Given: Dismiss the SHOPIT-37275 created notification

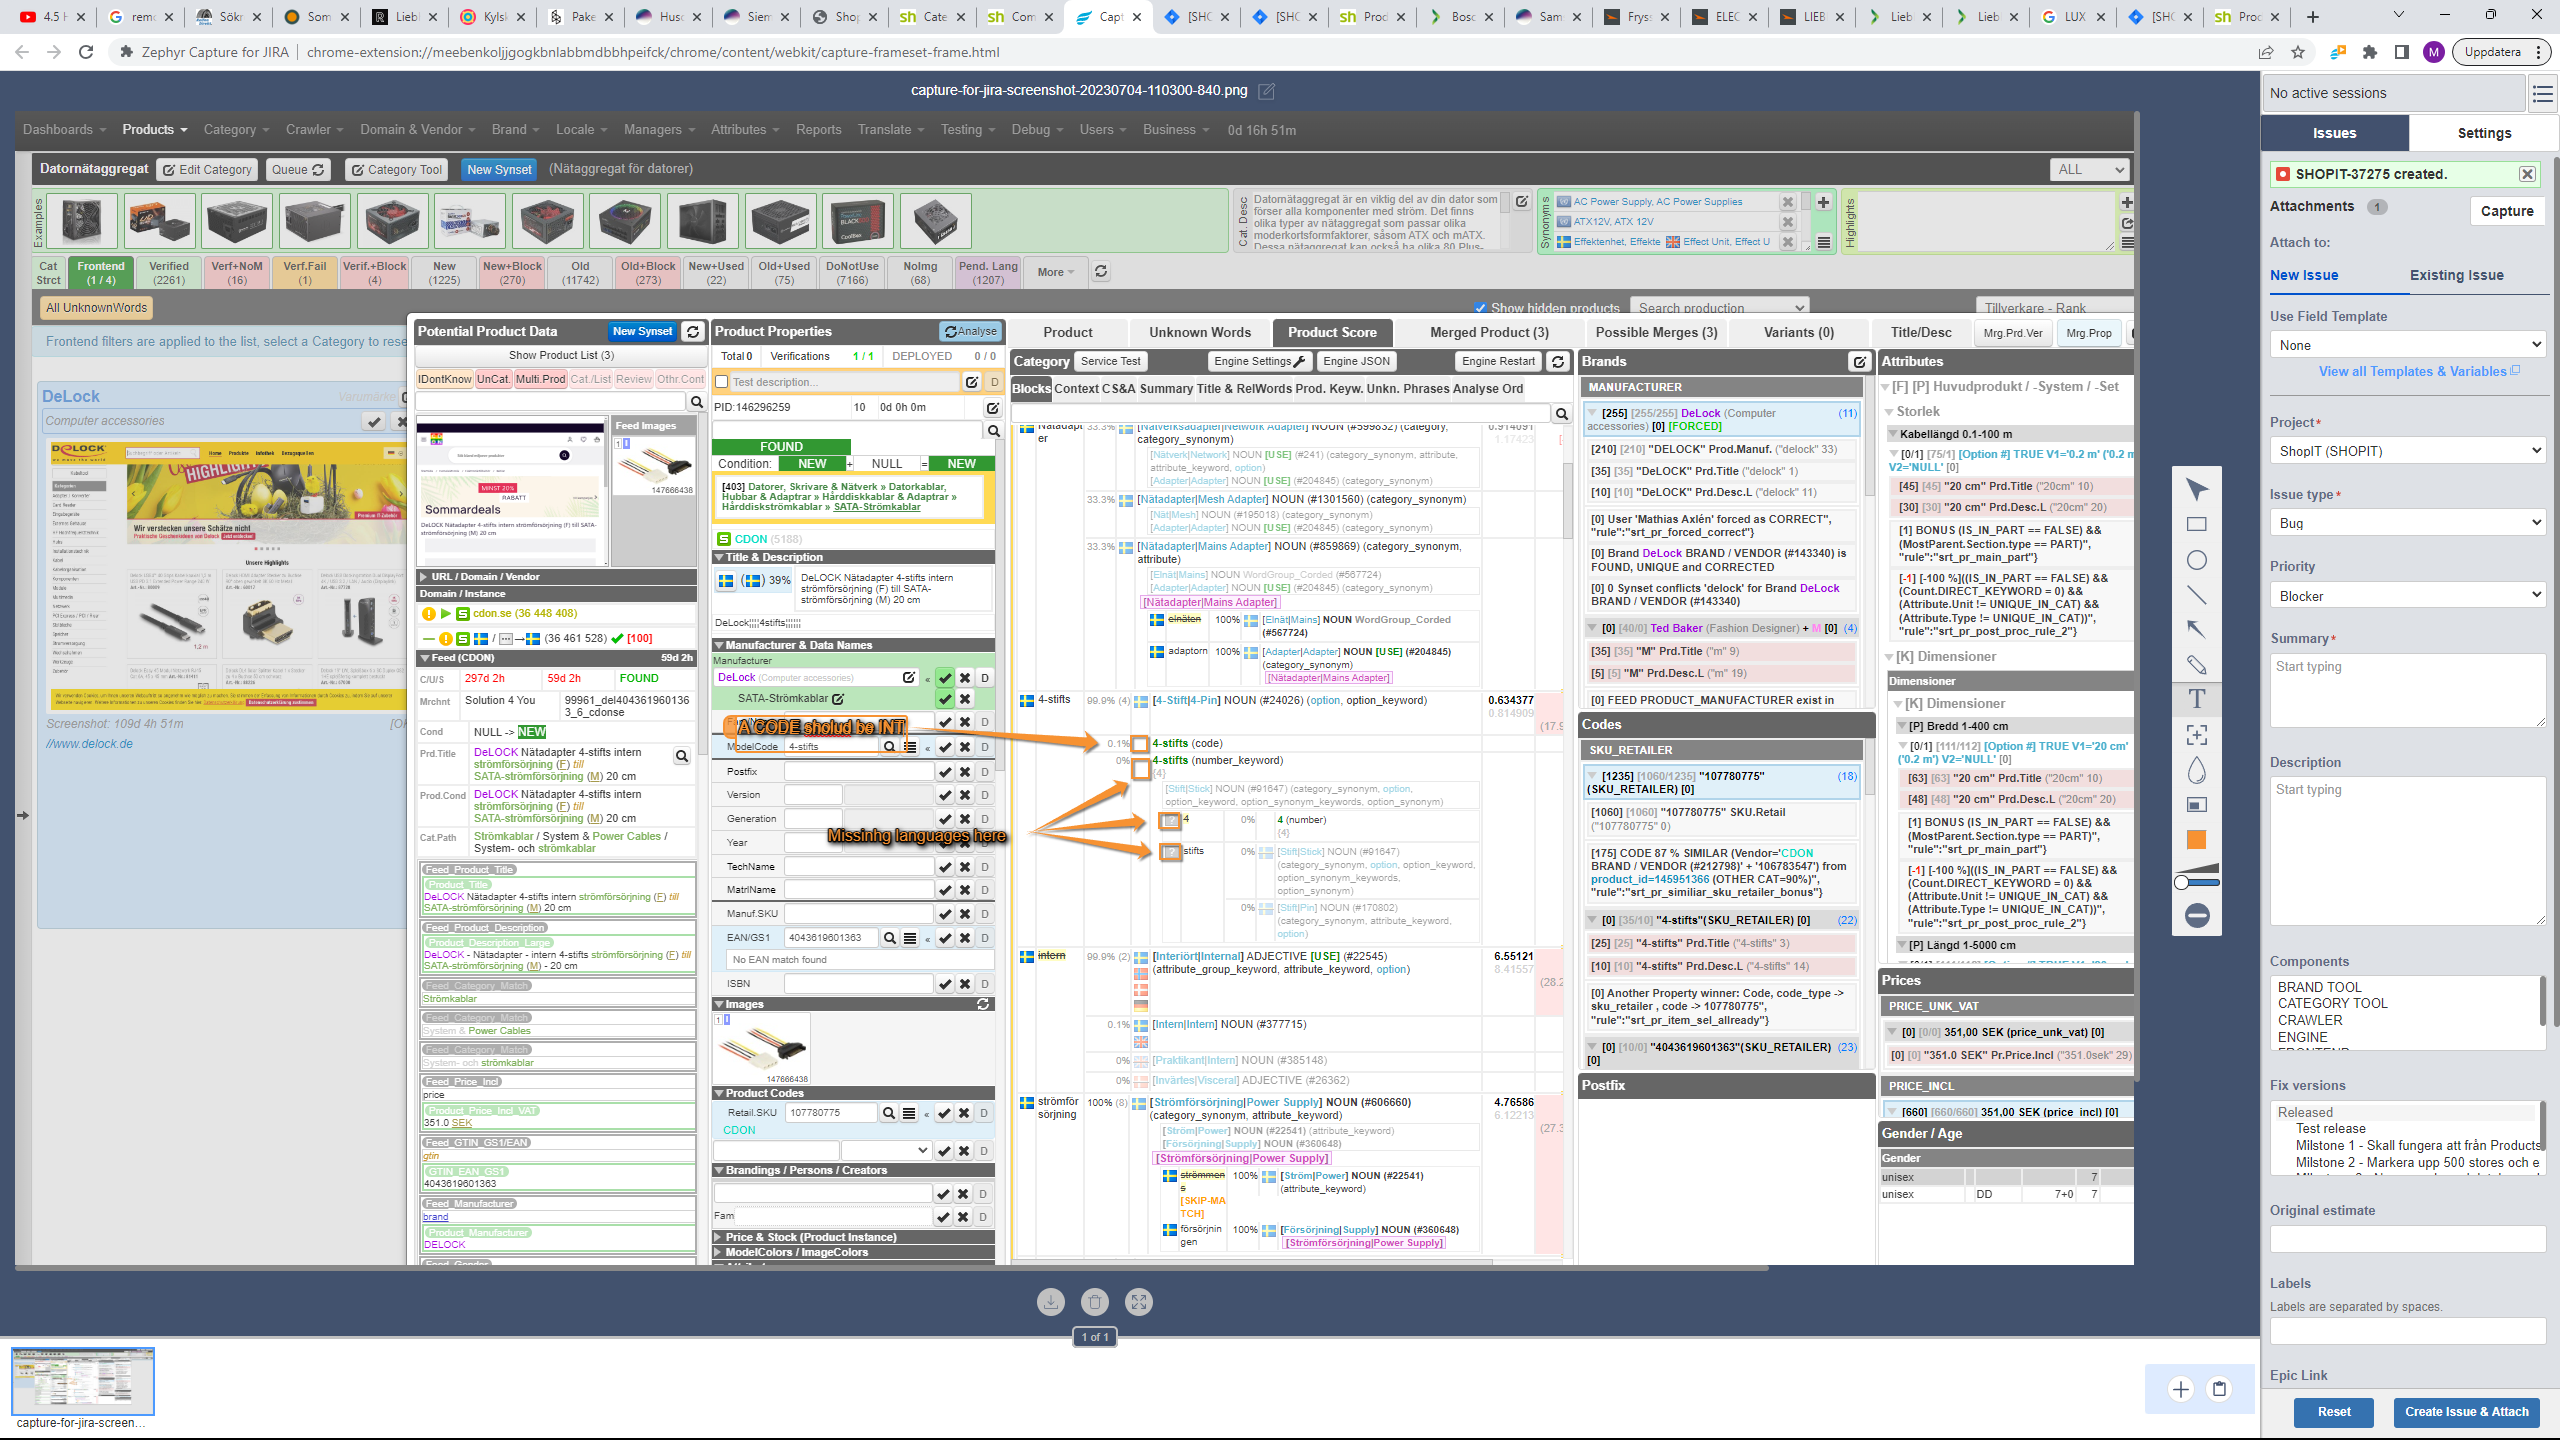Looking at the screenshot, I should (2526, 174).
